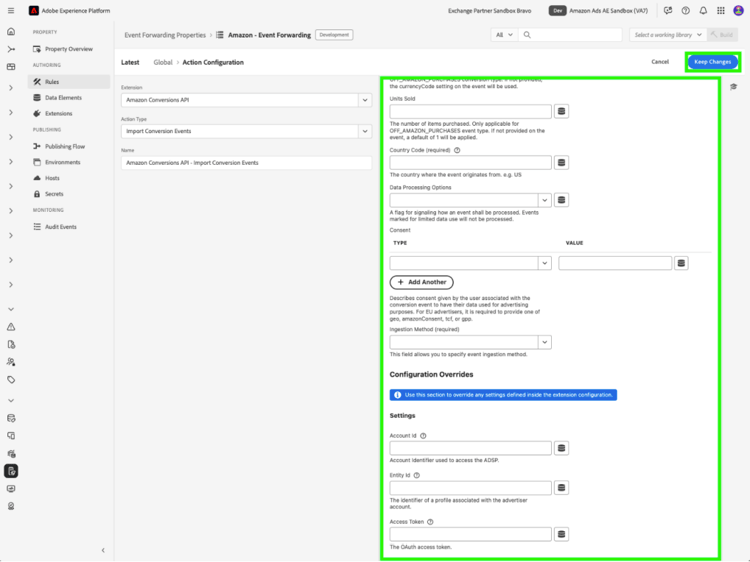Click the Consent Value input field
The image size is (750, 562).
tap(615, 263)
